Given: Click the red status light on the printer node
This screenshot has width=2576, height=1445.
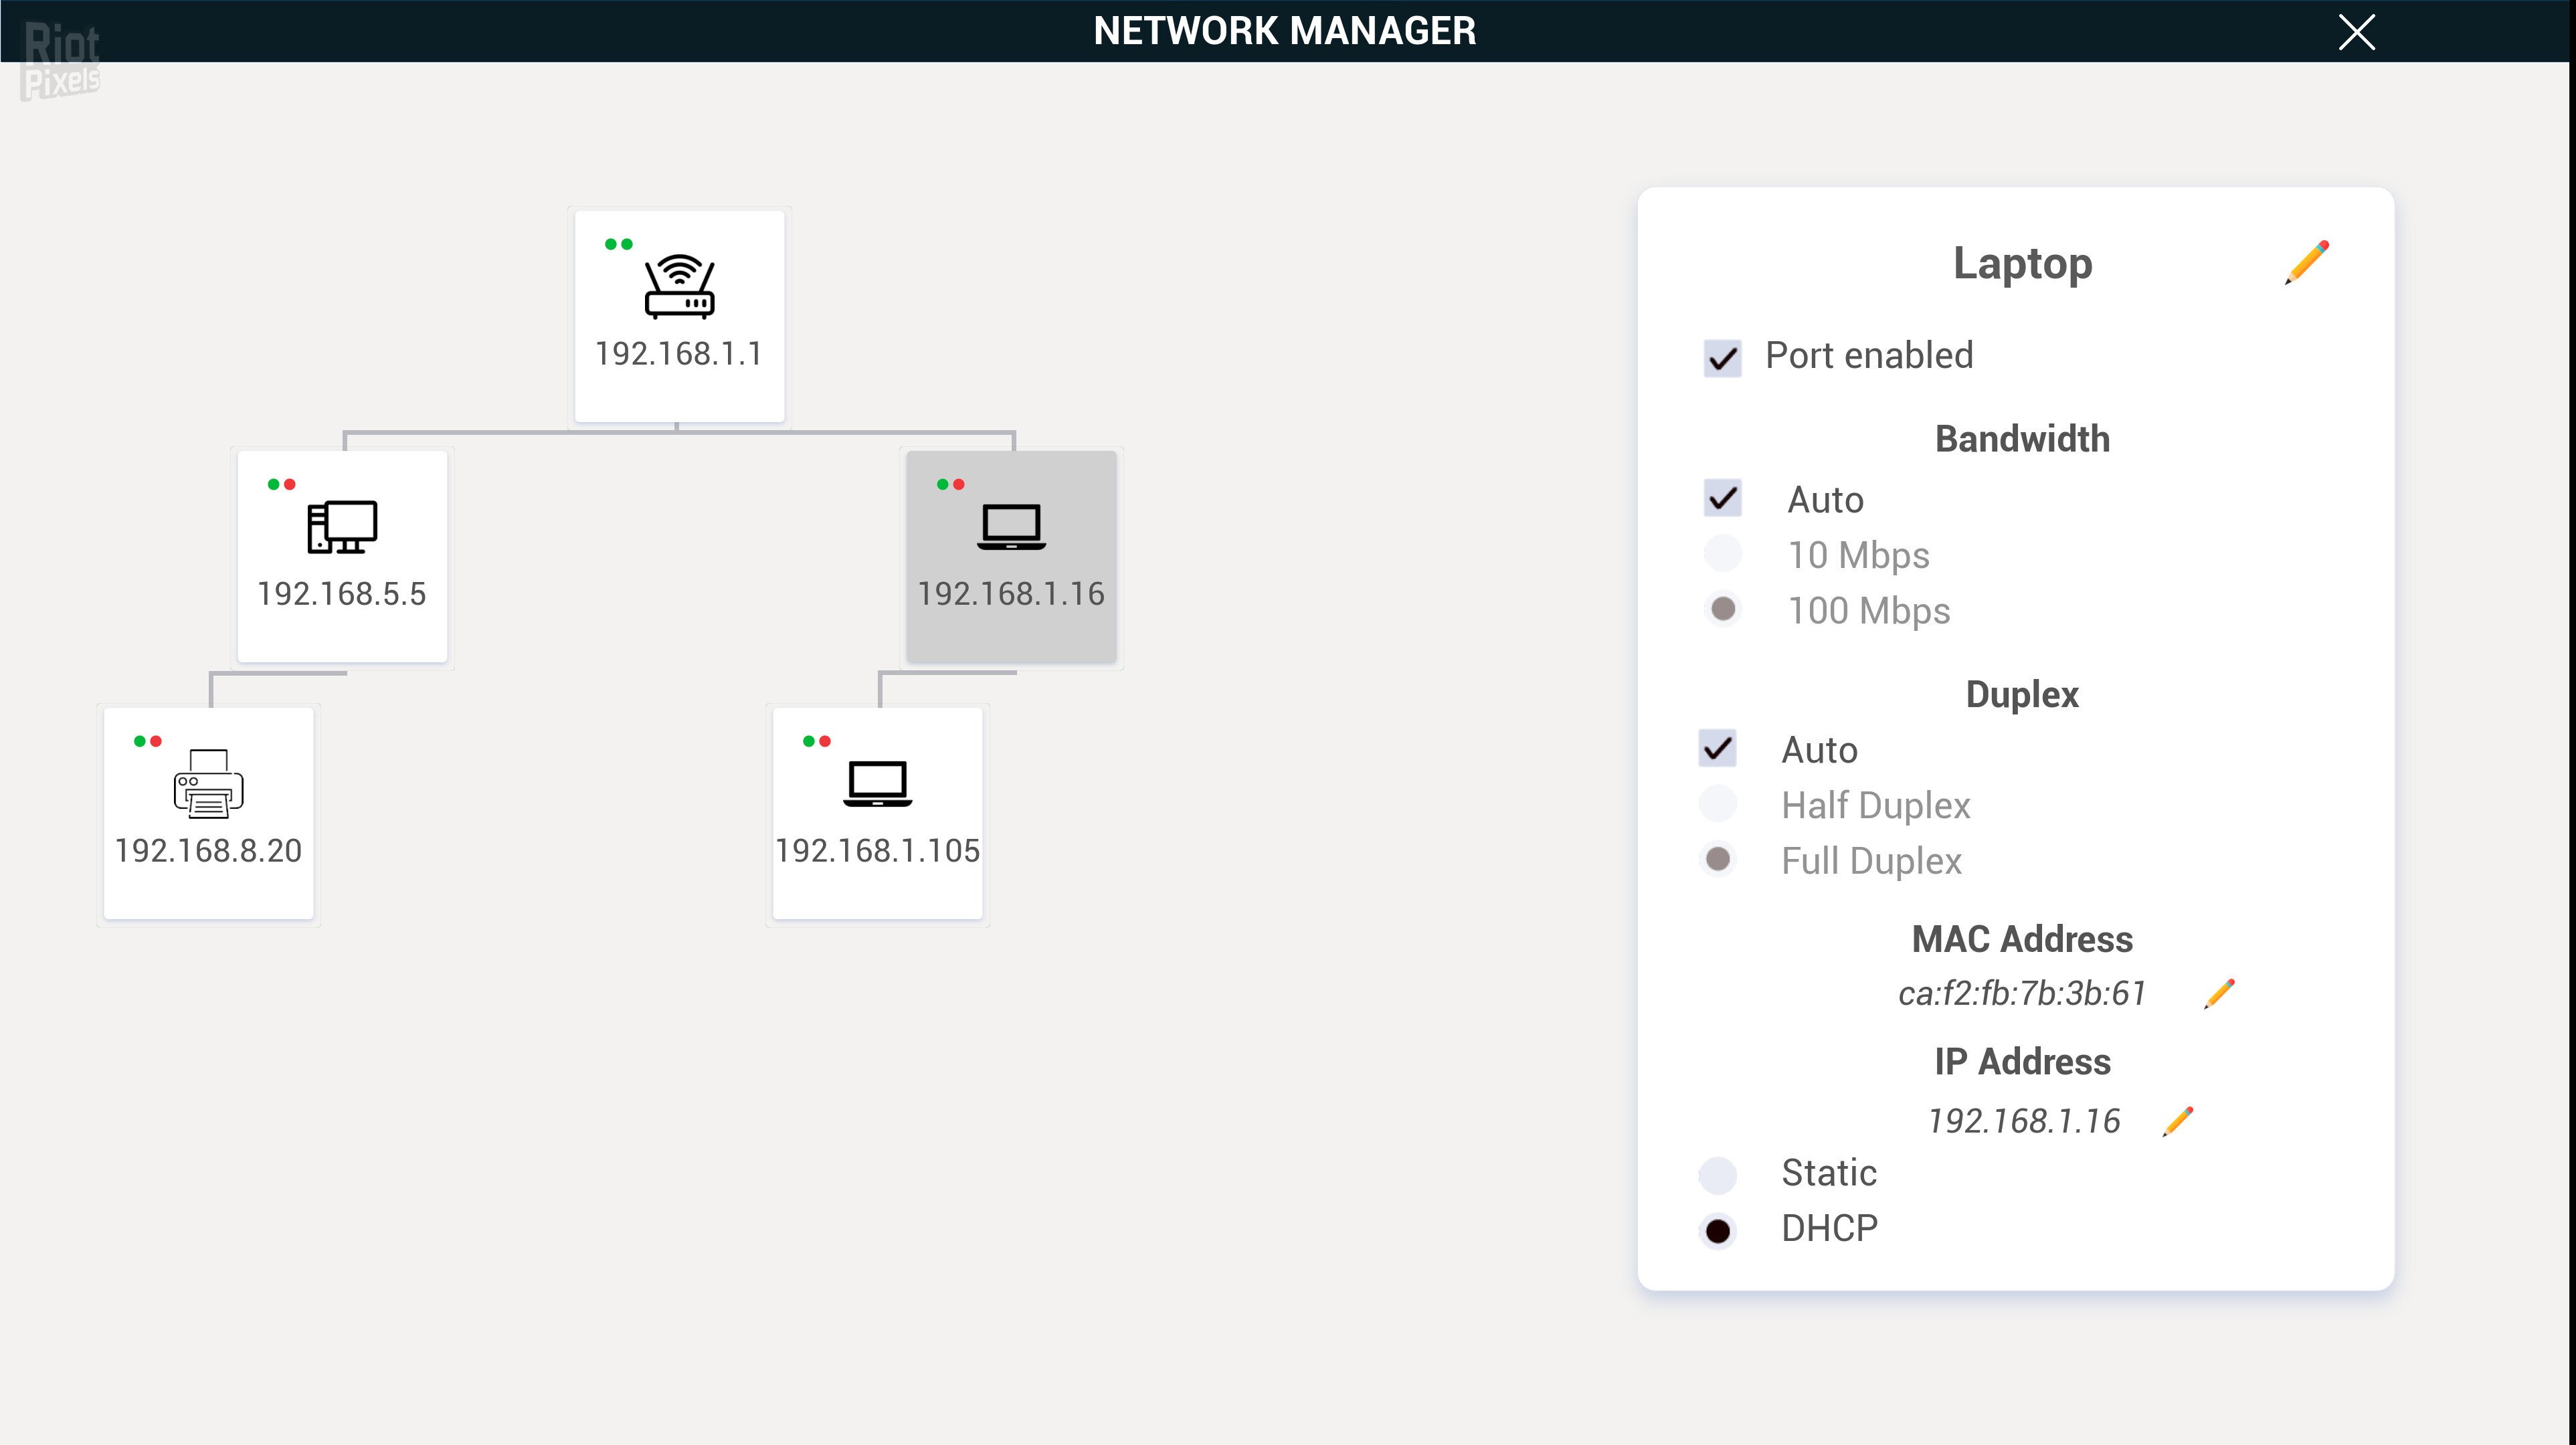Looking at the screenshot, I should [157, 741].
